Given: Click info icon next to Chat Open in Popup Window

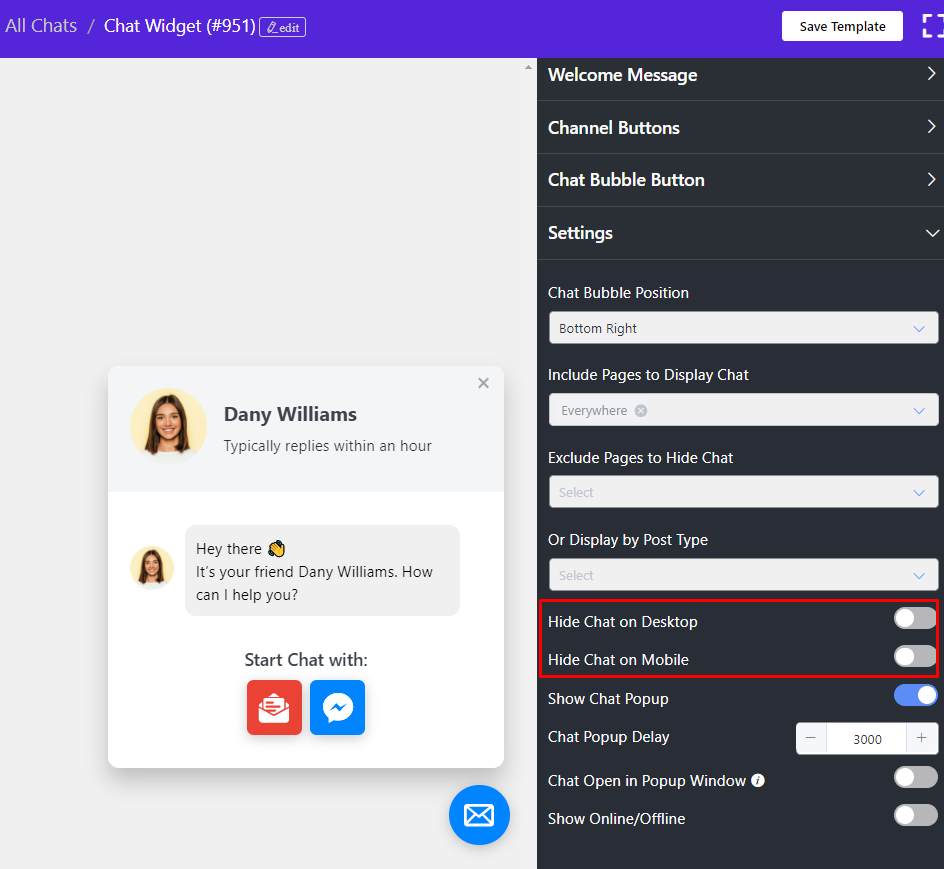Looking at the screenshot, I should (x=758, y=780).
